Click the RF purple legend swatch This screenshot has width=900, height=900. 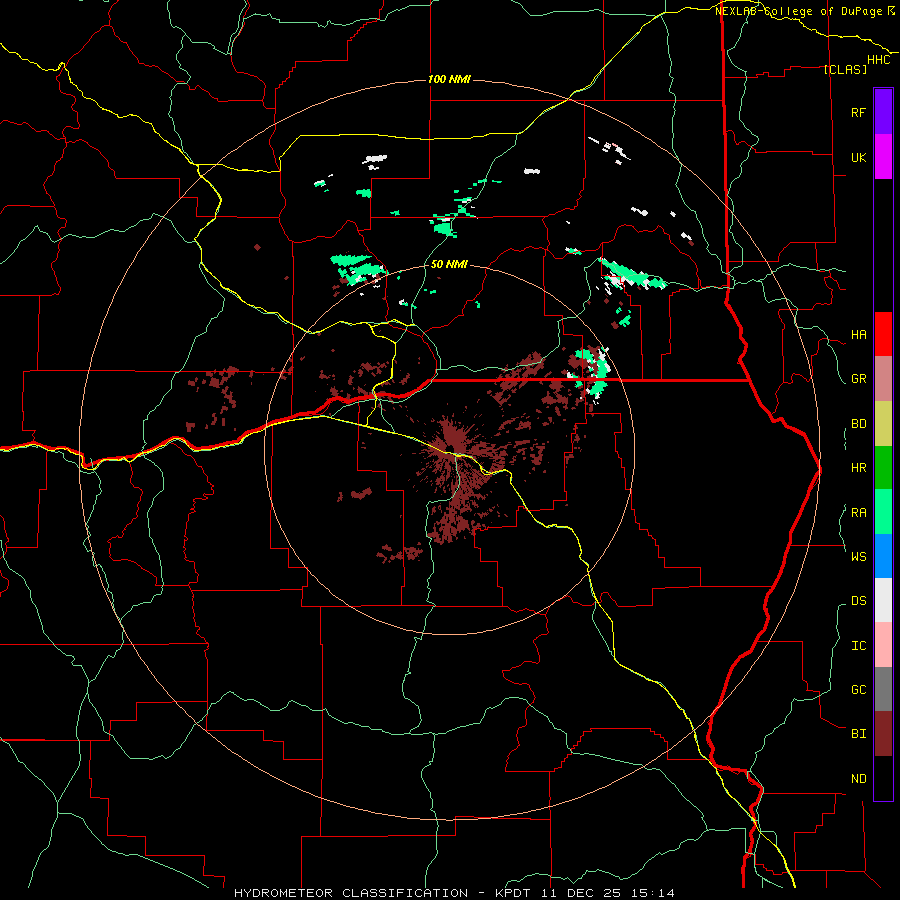pos(883,111)
